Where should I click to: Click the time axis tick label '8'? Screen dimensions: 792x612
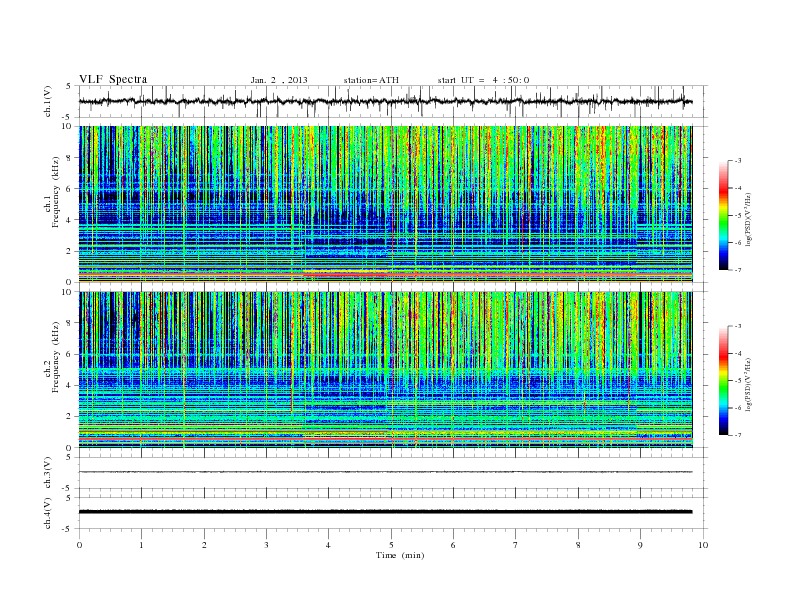(x=578, y=545)
